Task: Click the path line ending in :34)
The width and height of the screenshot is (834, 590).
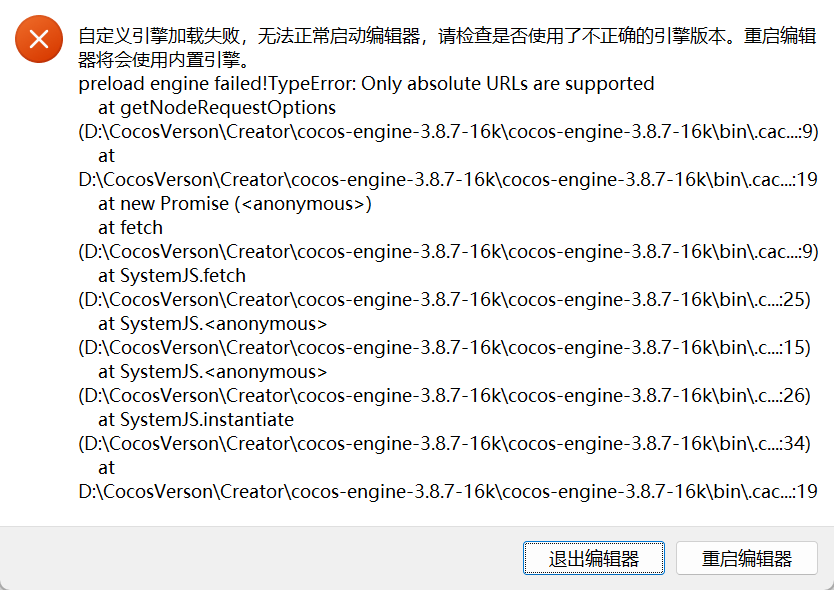Action: click(448, 444)
